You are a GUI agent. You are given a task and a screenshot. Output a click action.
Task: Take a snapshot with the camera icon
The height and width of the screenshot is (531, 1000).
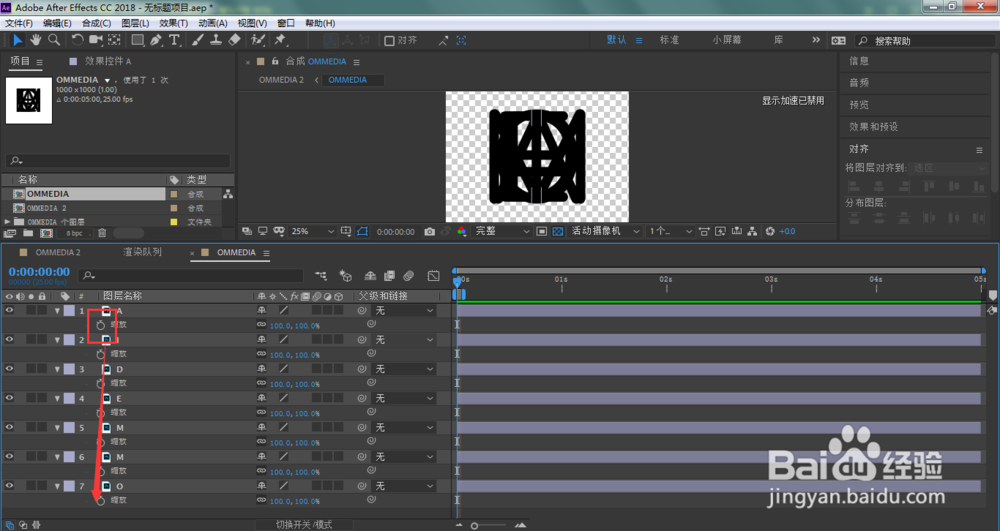(430, 231)
